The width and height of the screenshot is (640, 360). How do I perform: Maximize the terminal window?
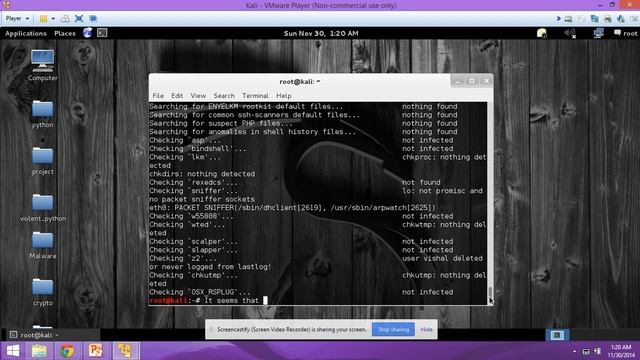tap(472, 81)
